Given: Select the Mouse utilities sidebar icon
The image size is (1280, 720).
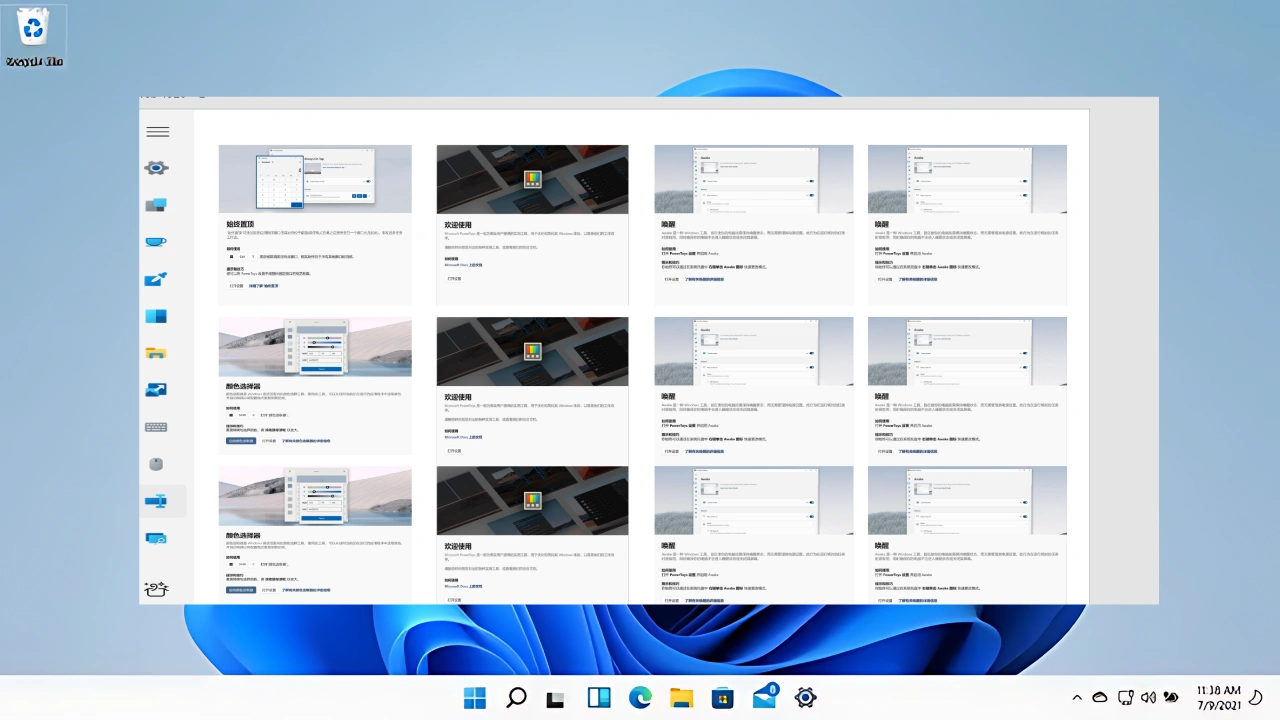Looking at the screenshot, I should coord(156,464).
